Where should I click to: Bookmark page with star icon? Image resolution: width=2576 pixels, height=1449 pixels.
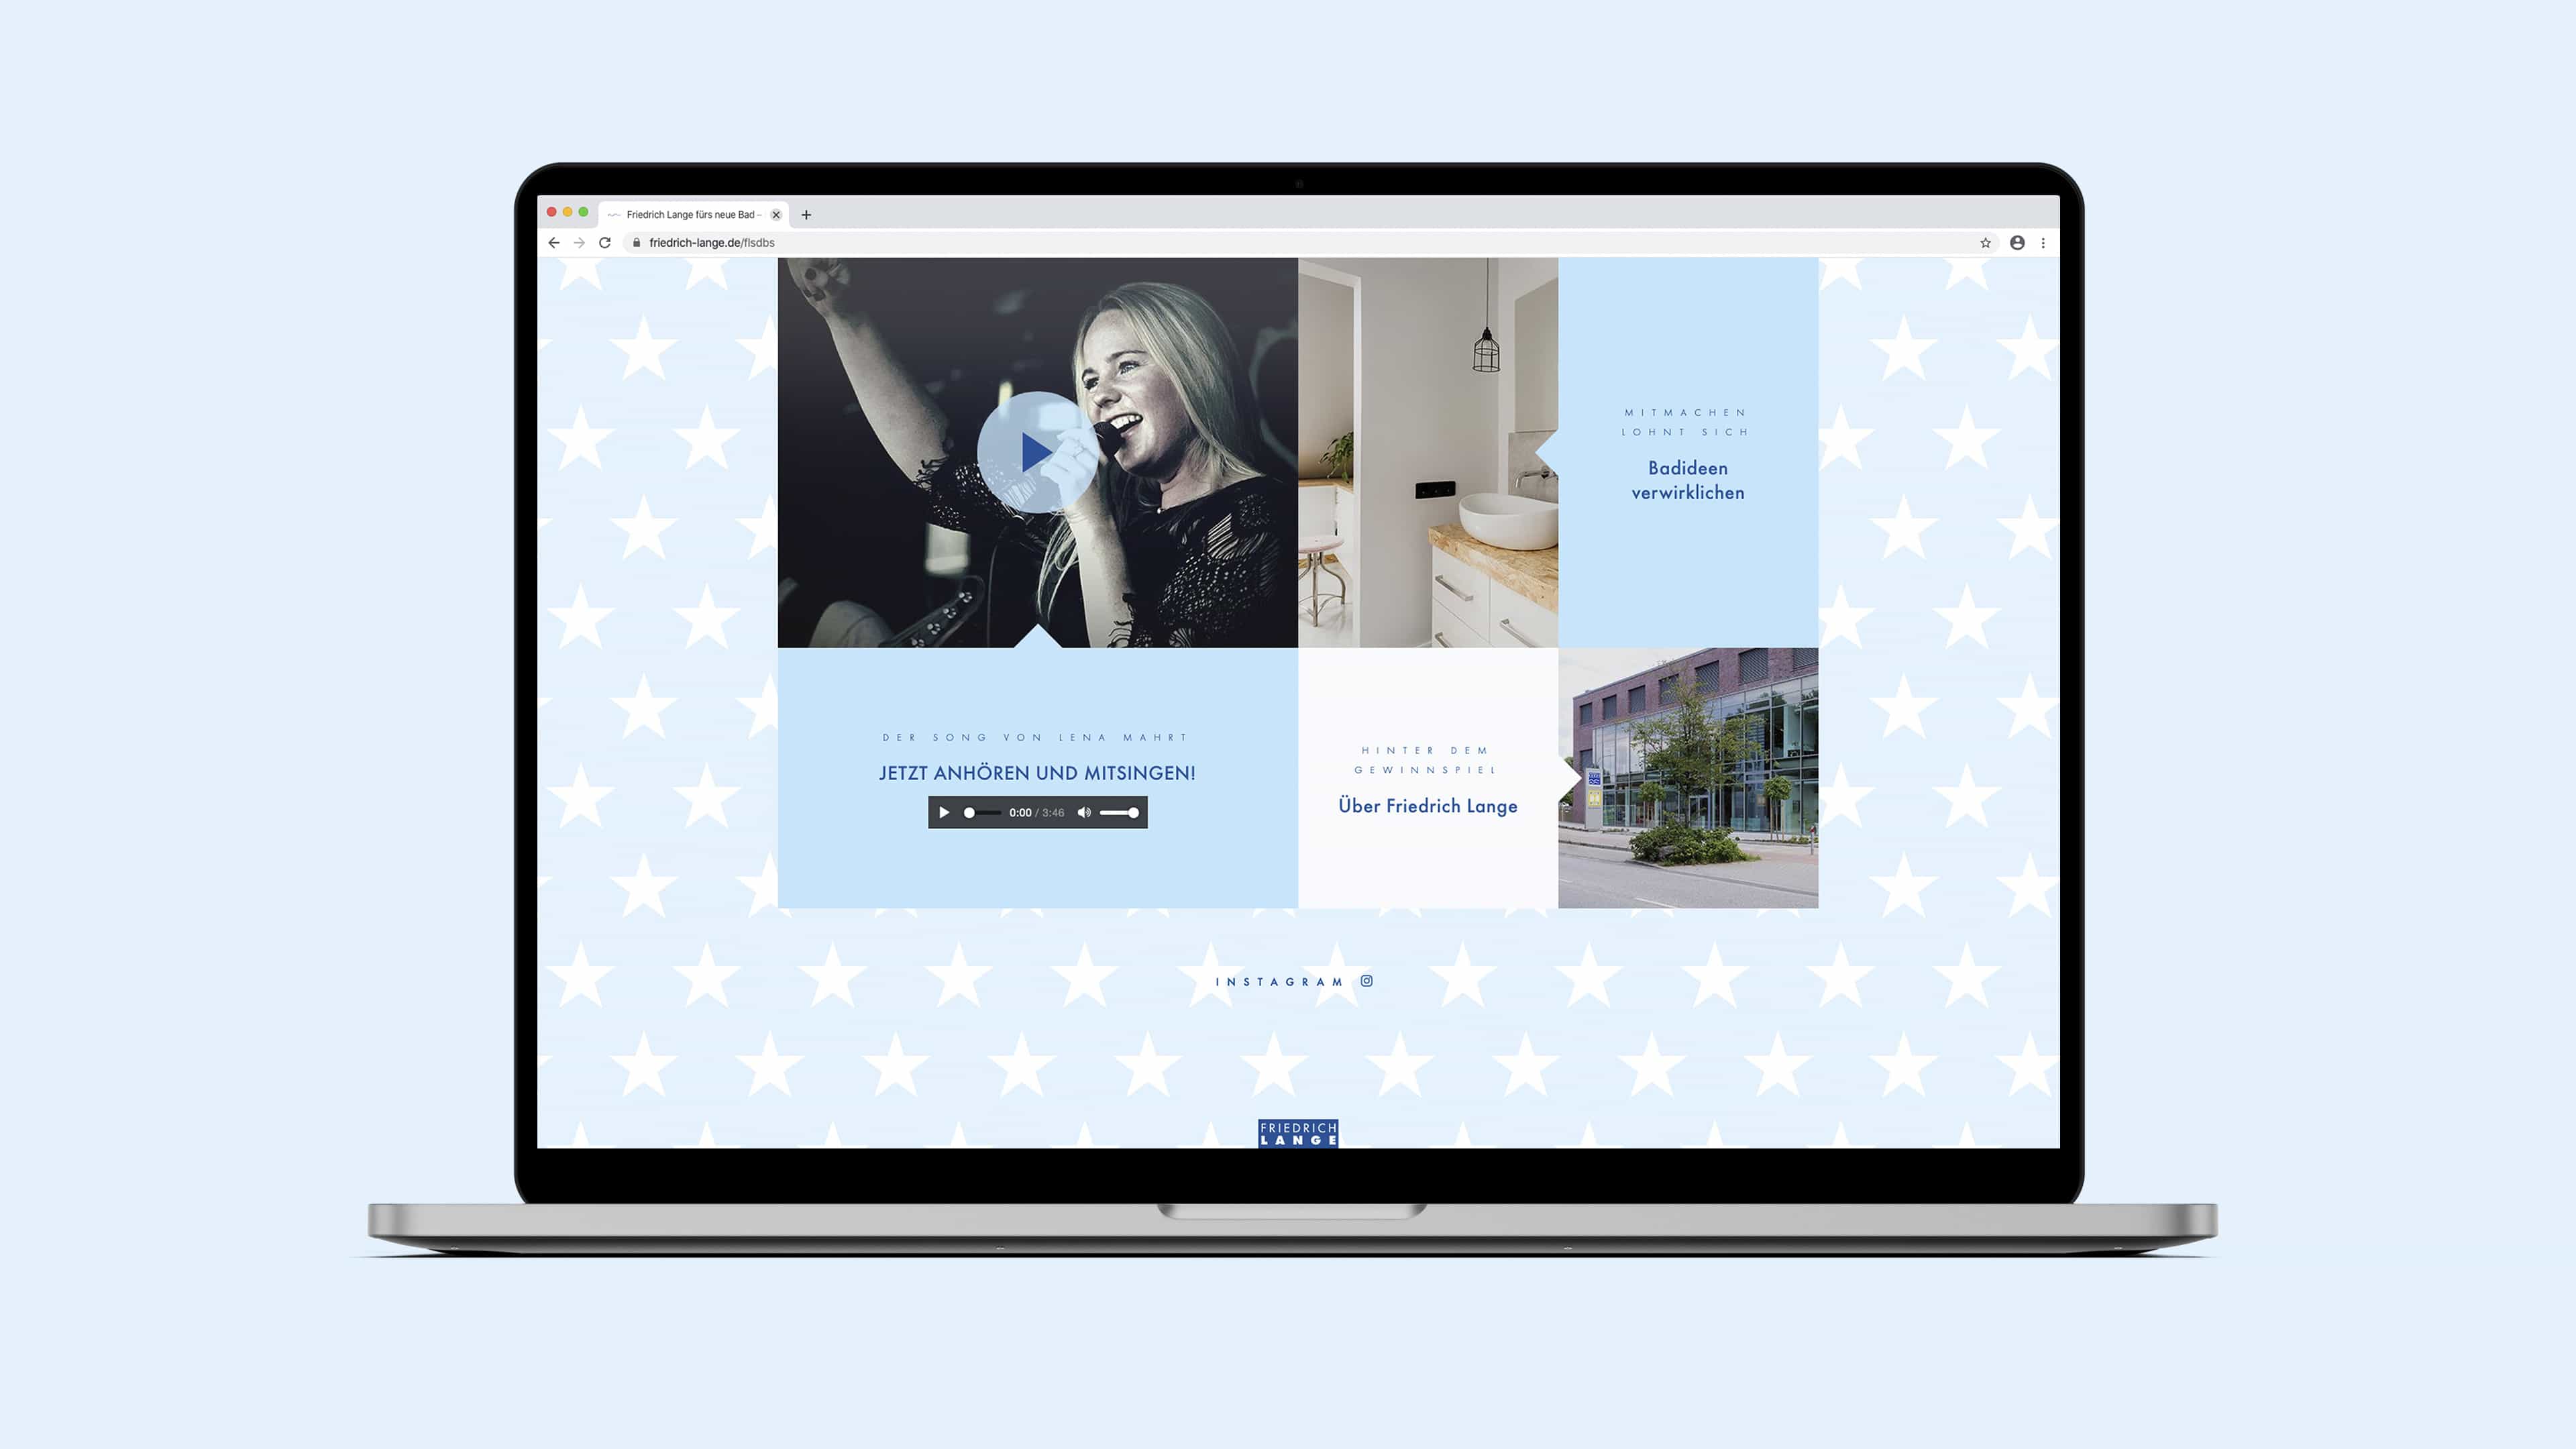coord(1985,243)
